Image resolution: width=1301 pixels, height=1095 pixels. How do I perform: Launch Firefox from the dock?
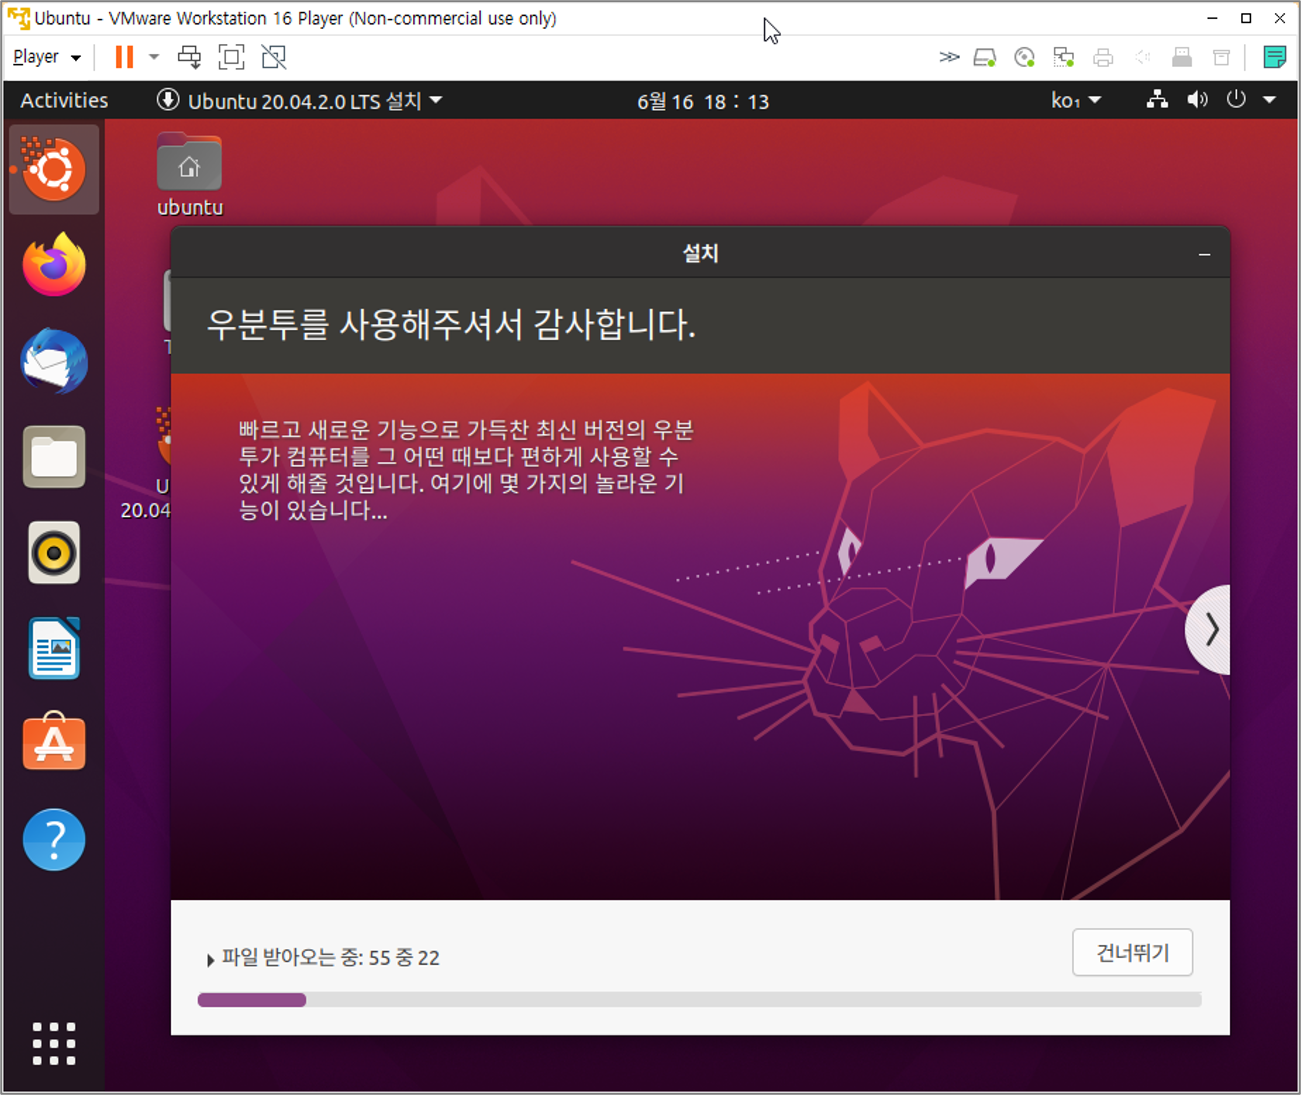54,264
